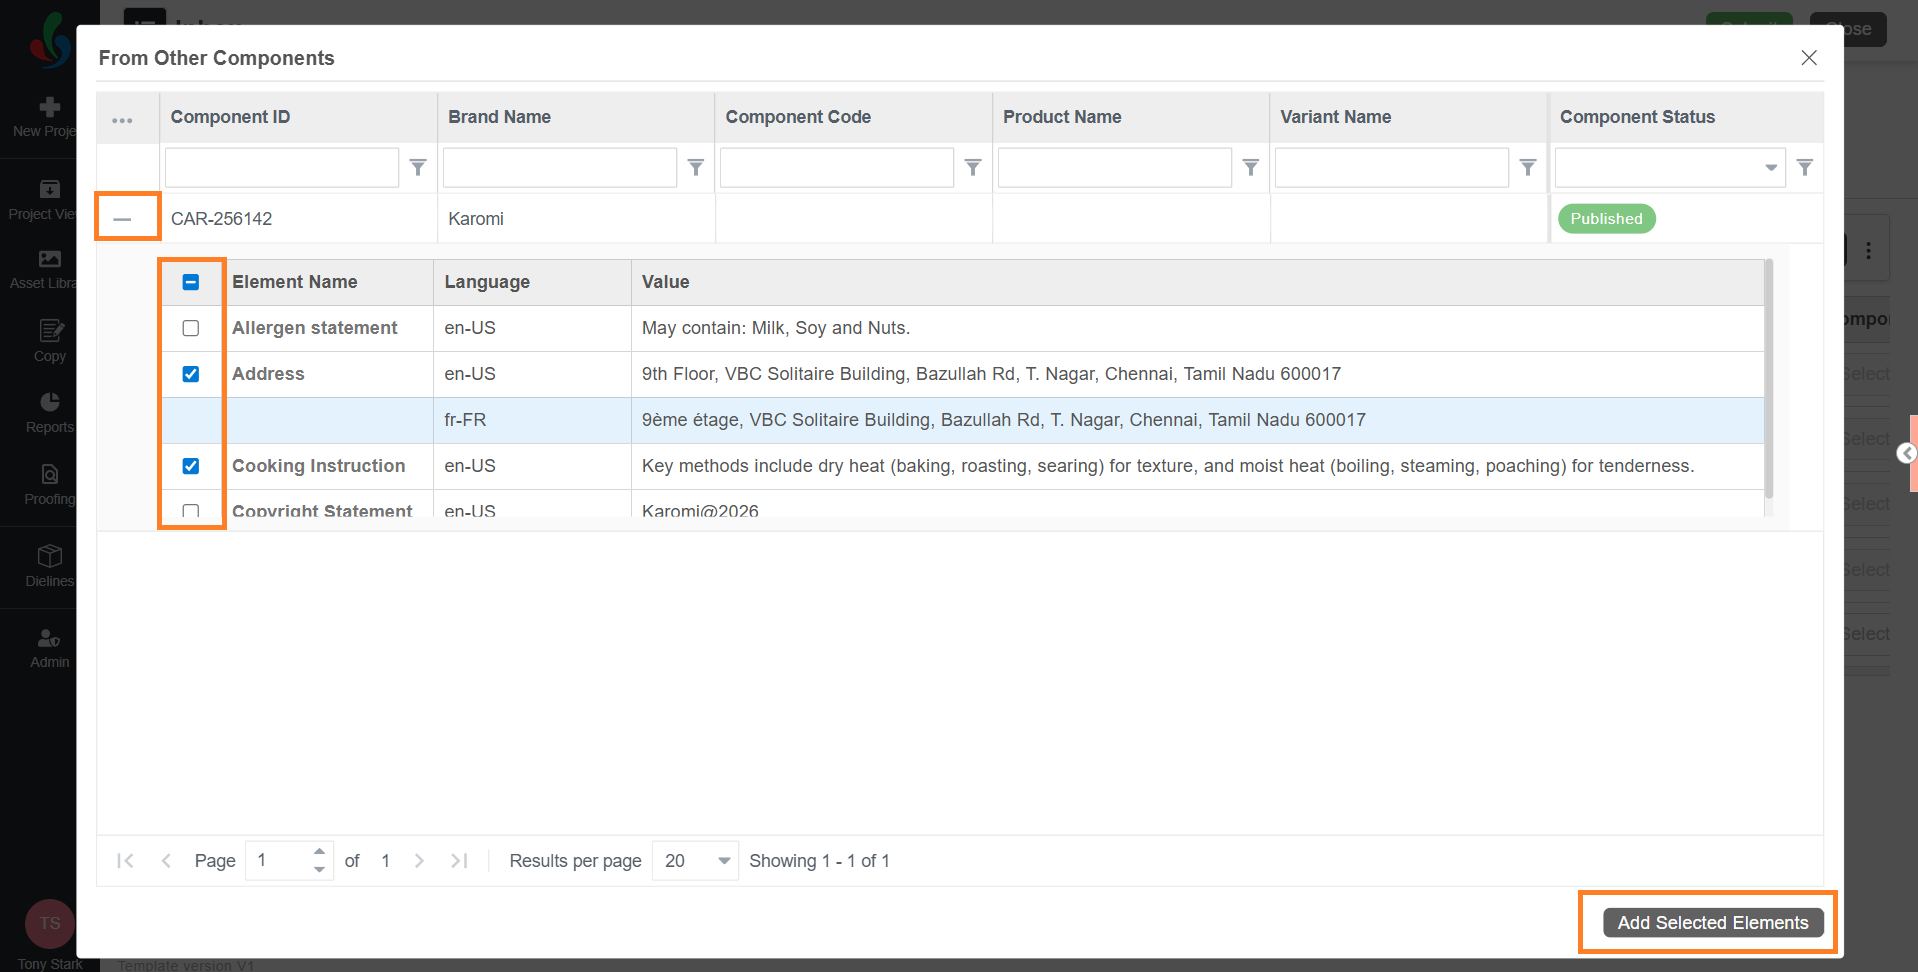Click the Variant Name filter funnel icon

(x=1527, y=168)
